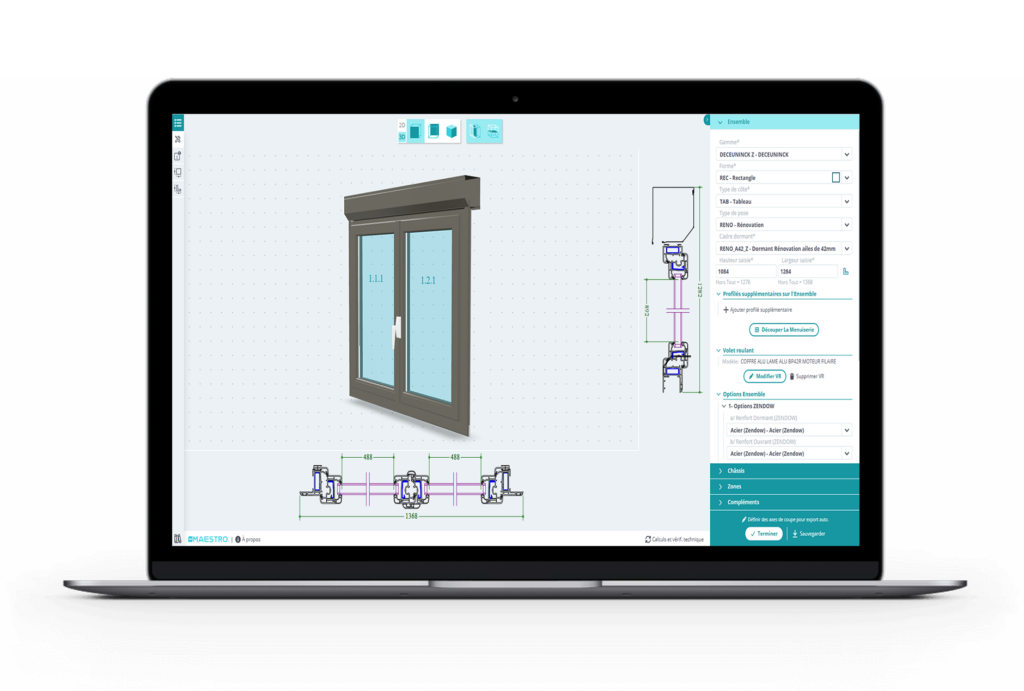1024x691 pixels.
Task: Click the Modifier VR button
Action: click(x=764, y=376)
